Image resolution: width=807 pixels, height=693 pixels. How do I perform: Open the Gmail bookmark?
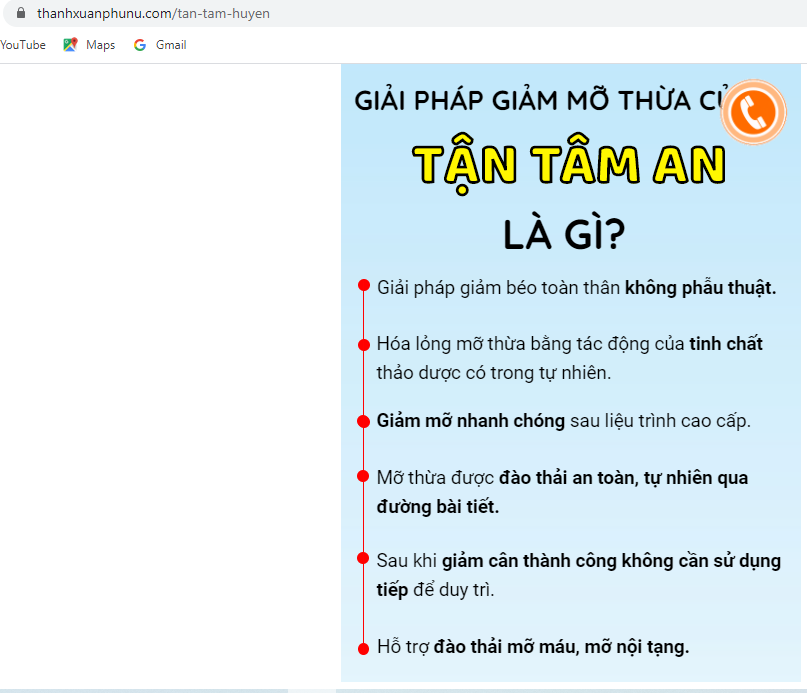(166, 44)
